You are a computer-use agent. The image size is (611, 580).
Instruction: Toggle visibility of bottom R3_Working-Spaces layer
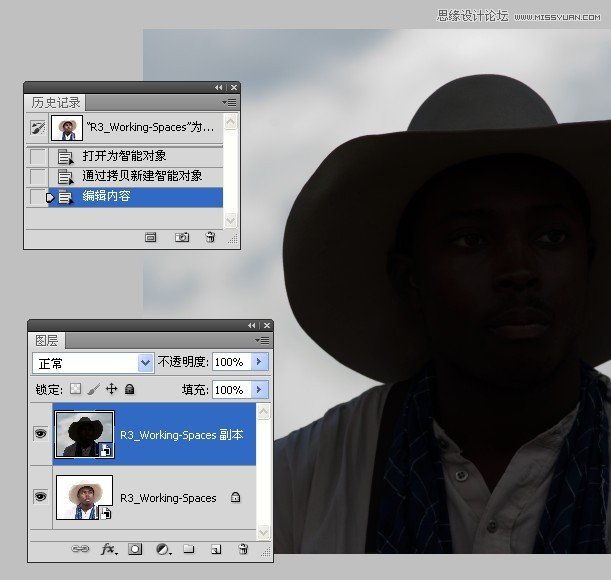(x=40, y=497)
